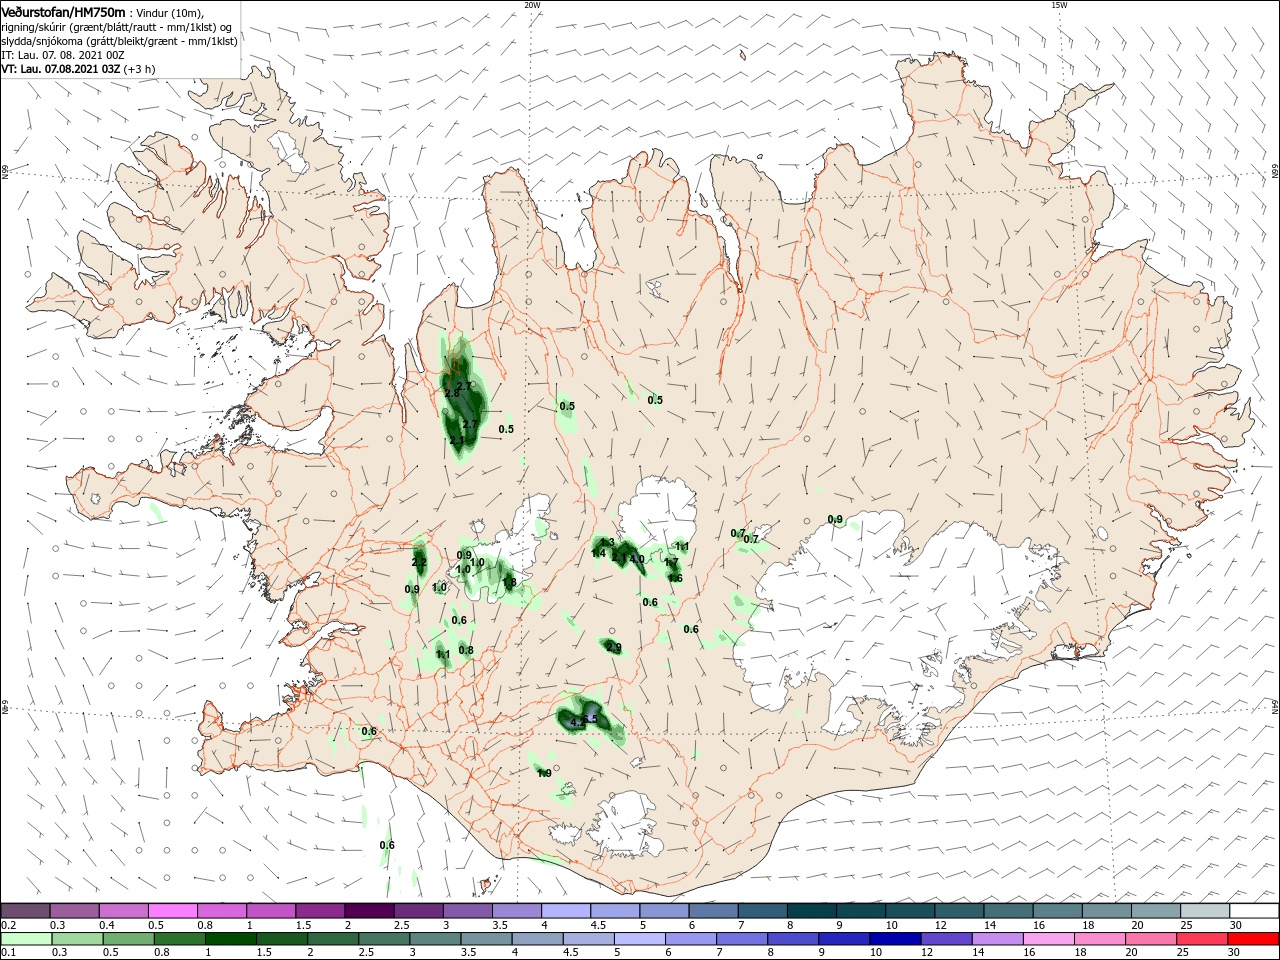Viewport: 1280px width, 960px height.
Task: Select upper legend swatch starting at 0.8
Action: click(223, 911)
